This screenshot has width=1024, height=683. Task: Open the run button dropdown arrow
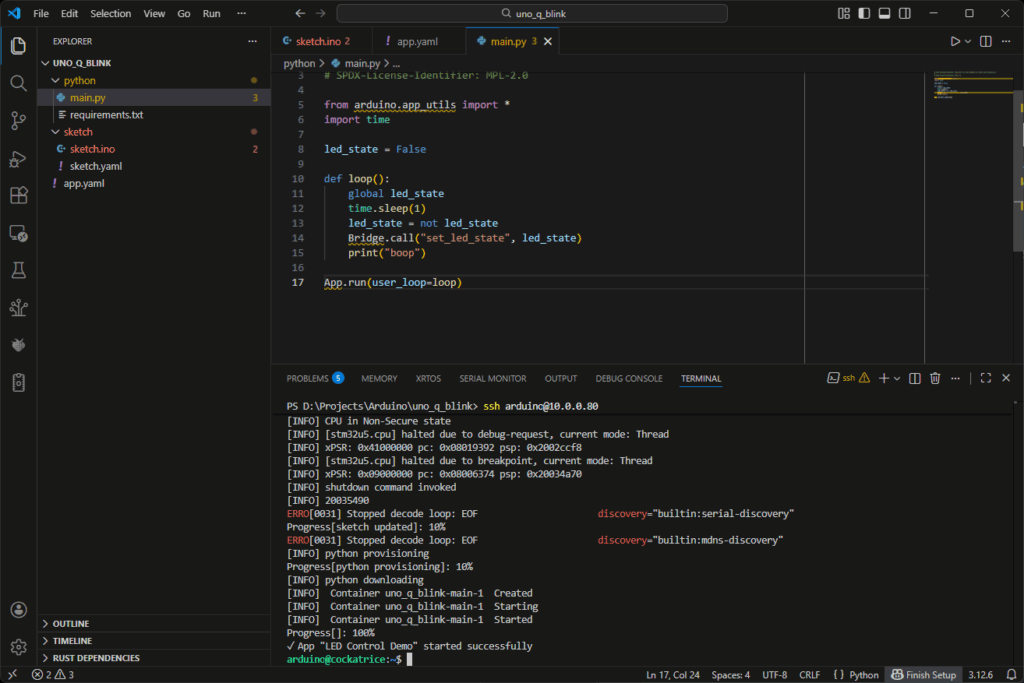[x=968, y=41]
